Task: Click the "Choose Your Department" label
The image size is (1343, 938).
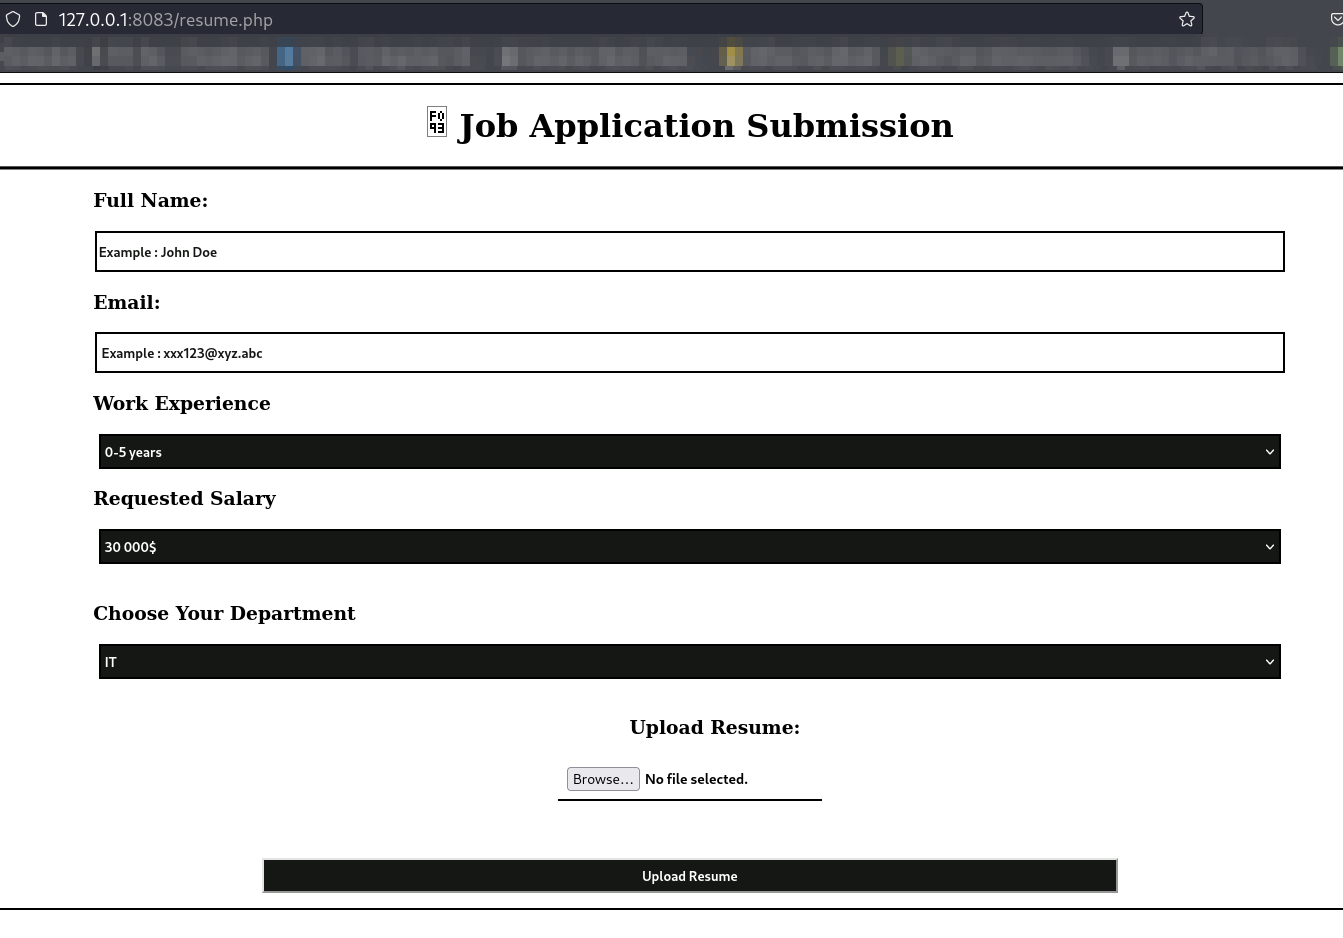Action: click(225, 614)
